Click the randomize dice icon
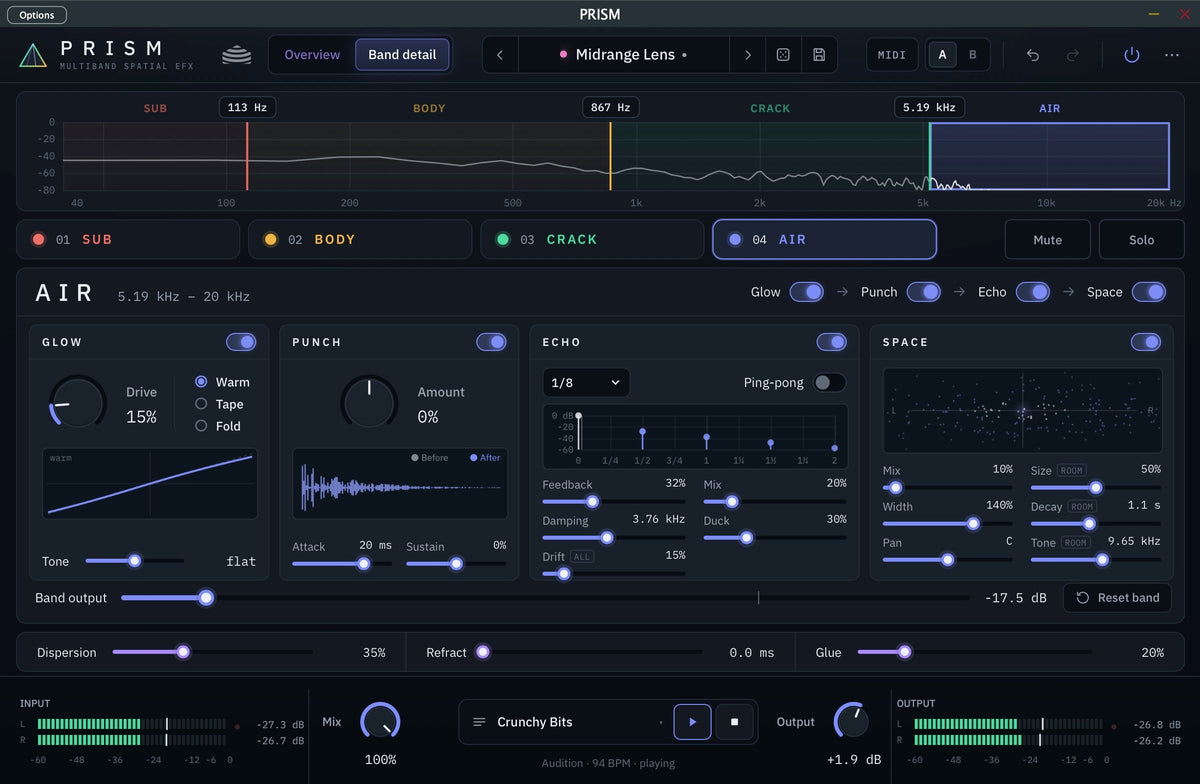The image size is (1200, 784). (x=783, y=55)
